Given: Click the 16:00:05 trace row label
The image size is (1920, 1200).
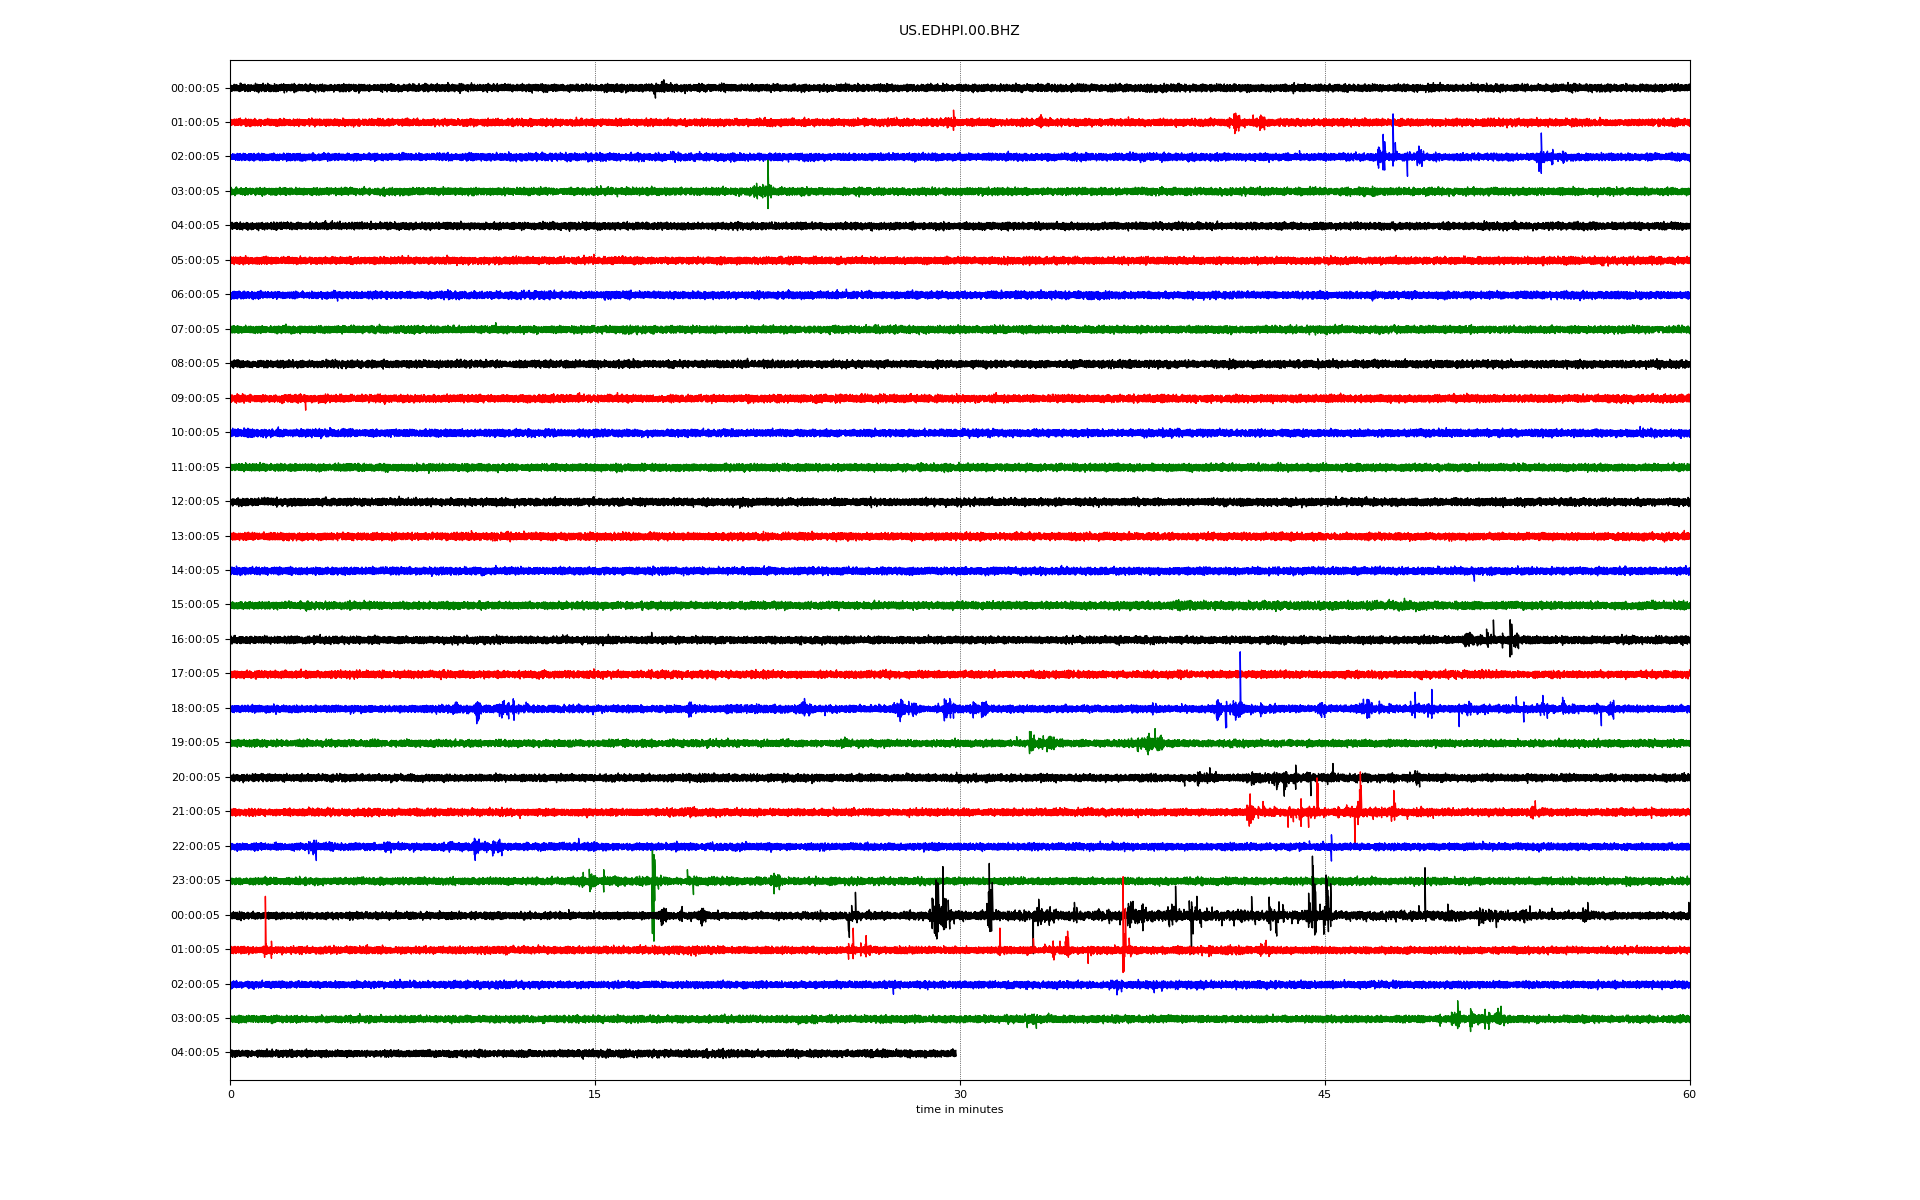Looking at the screenshot, I should point(195,640).
